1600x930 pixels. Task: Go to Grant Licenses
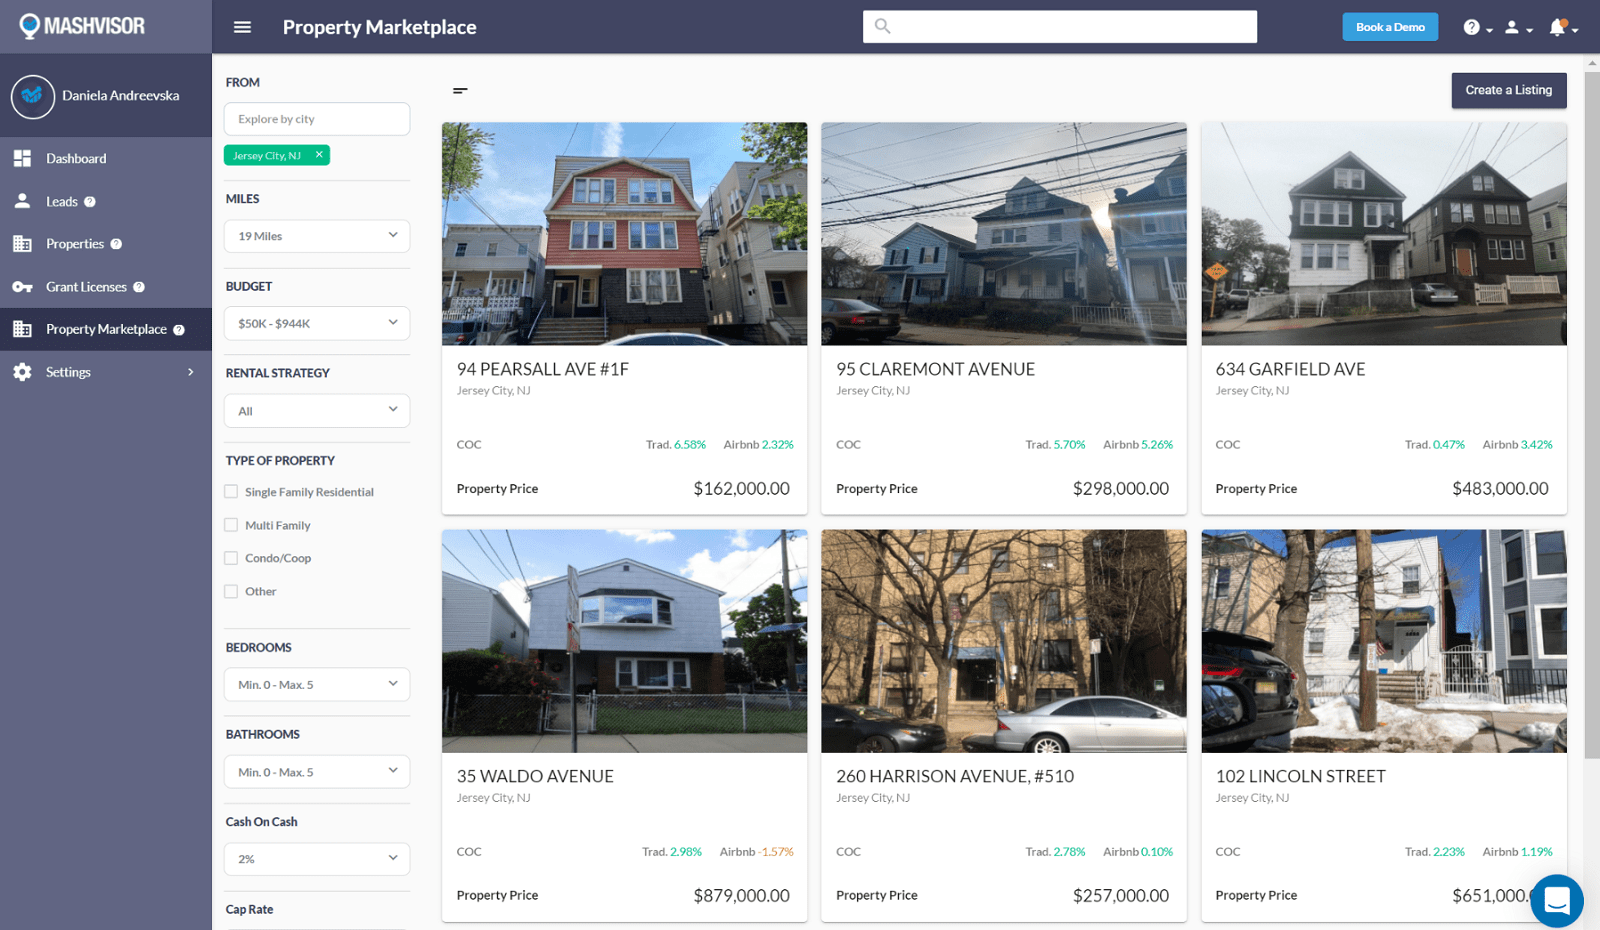coord(86,286)
